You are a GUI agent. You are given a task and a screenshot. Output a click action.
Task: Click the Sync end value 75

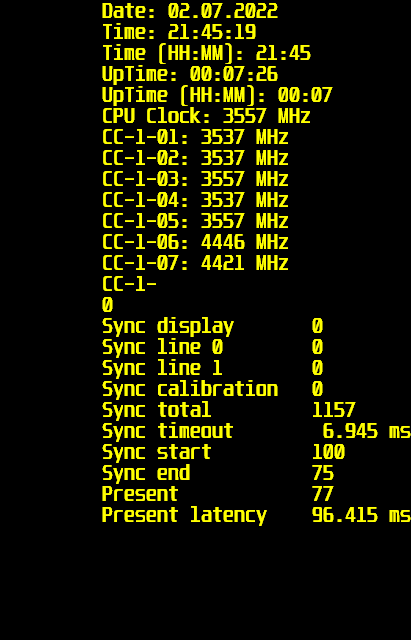click(323, 473)
